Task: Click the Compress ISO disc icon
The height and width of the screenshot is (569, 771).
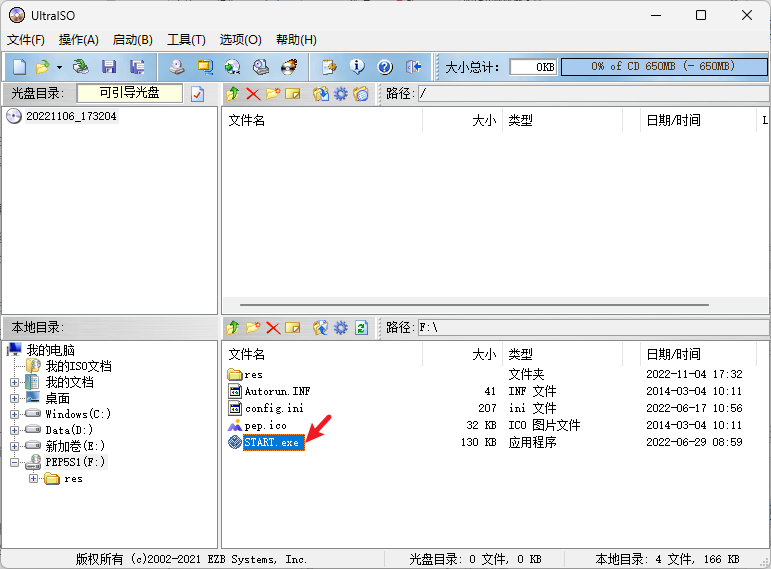Action: 233,67
